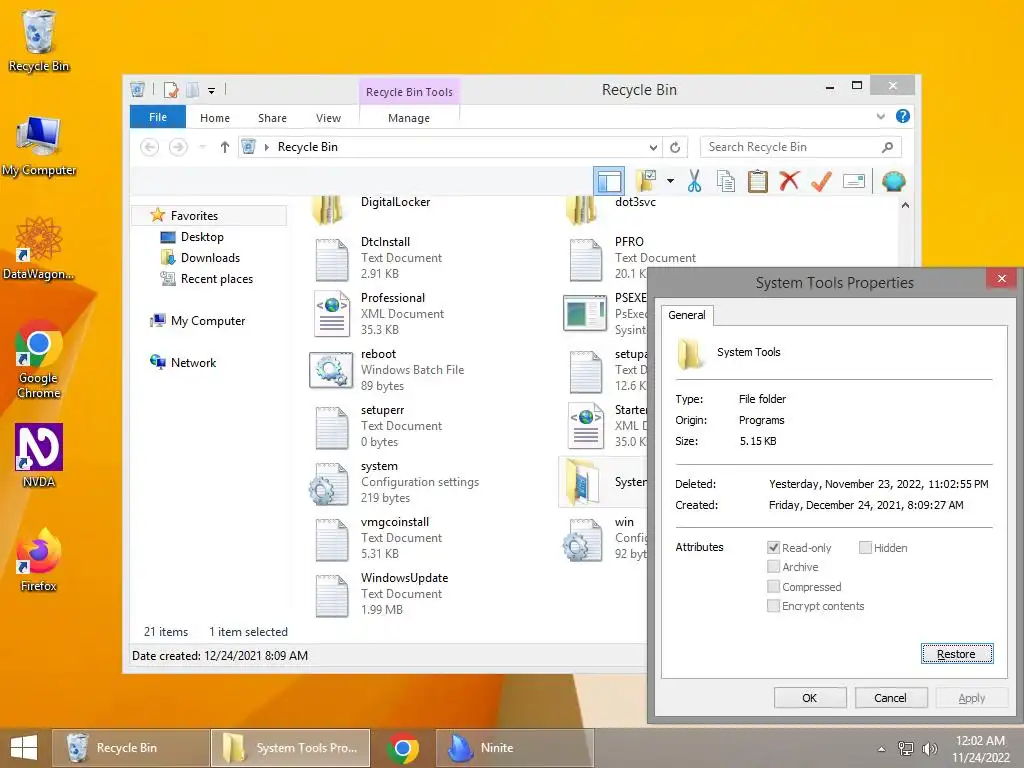1024x768 pixels.
Task: Select Desktop in navigation pane
Action: coord(202,237)
